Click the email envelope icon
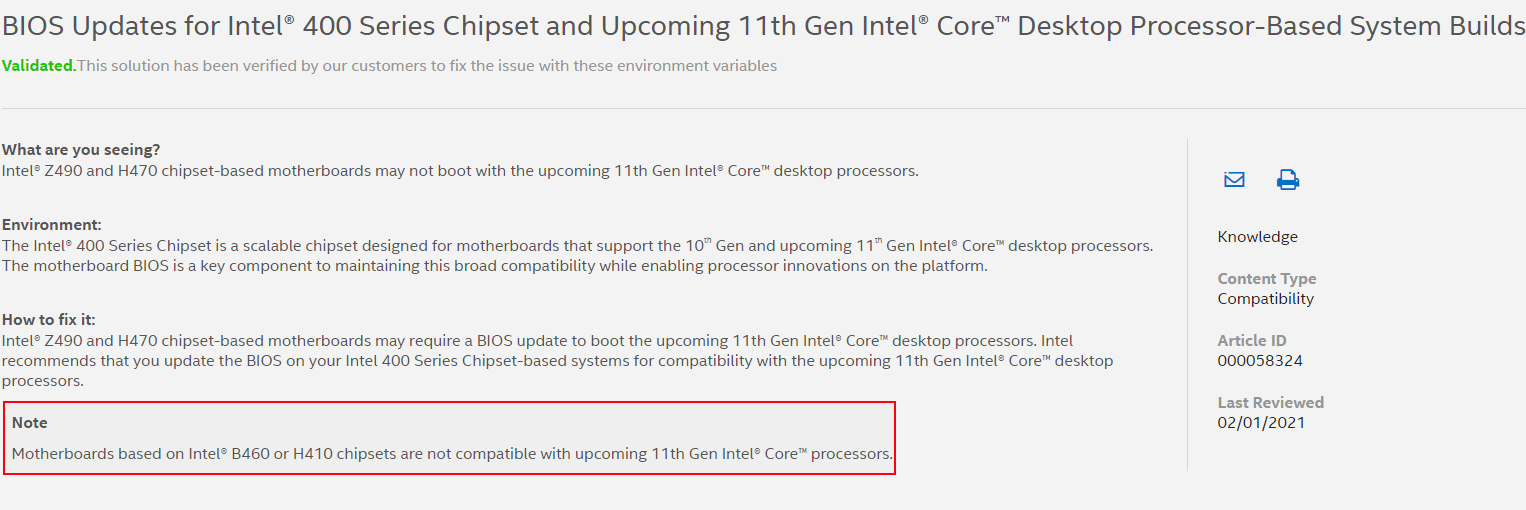 coord(1234,180)
